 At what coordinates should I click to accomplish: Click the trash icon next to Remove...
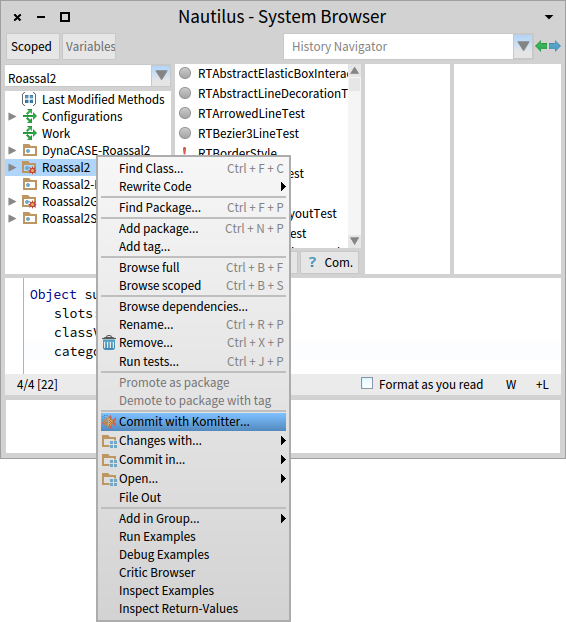click(109, 342)
